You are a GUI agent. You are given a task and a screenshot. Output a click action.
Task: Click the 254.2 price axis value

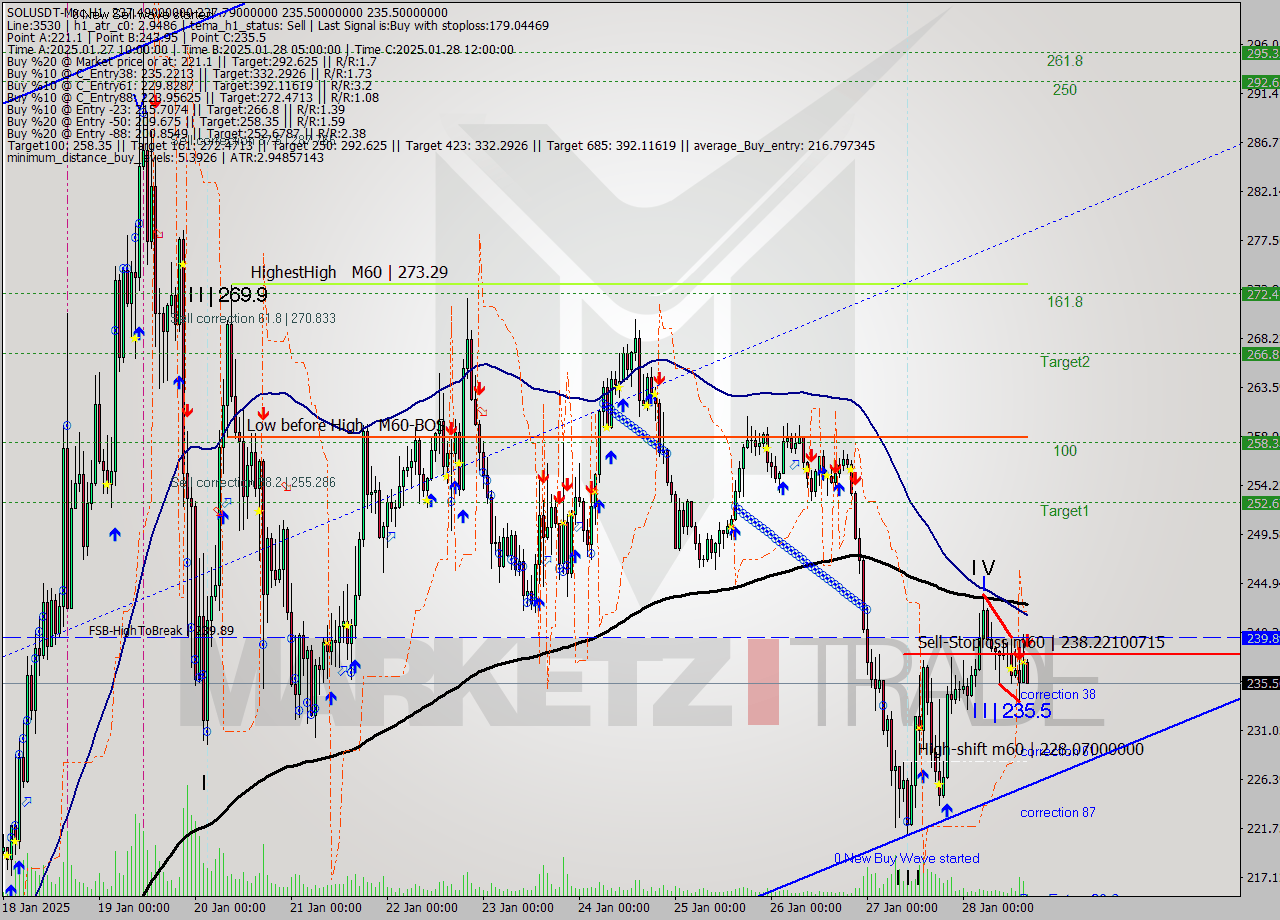pos(1264,485)
